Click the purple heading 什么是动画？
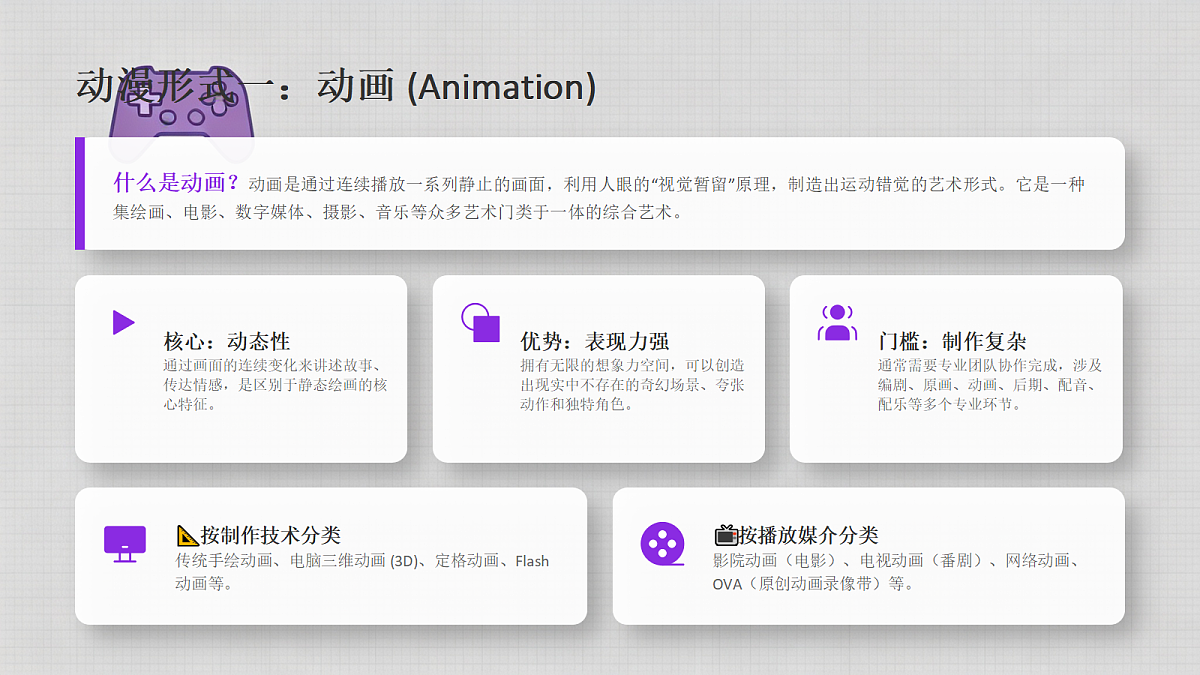The width and height of the screenshot is (1200, 675). pyautogui.click(x=178, y=183)
